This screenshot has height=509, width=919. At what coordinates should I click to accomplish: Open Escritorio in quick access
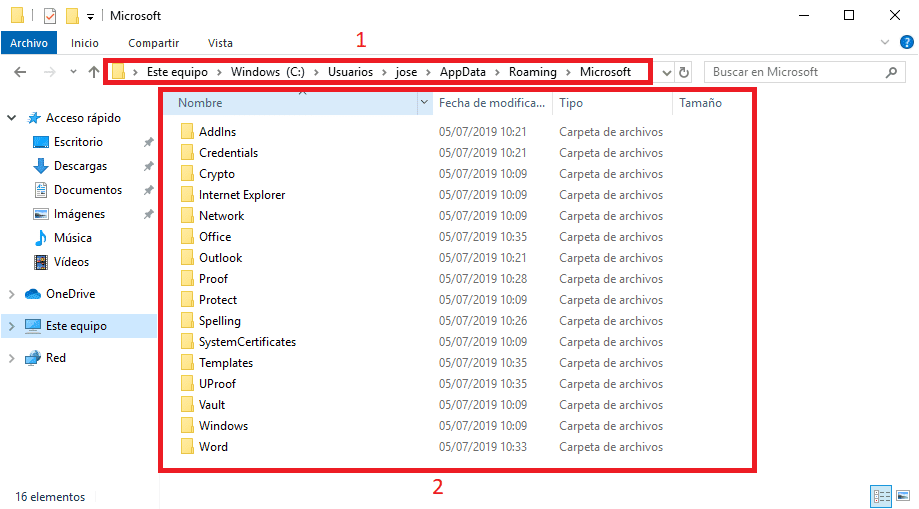78,142
